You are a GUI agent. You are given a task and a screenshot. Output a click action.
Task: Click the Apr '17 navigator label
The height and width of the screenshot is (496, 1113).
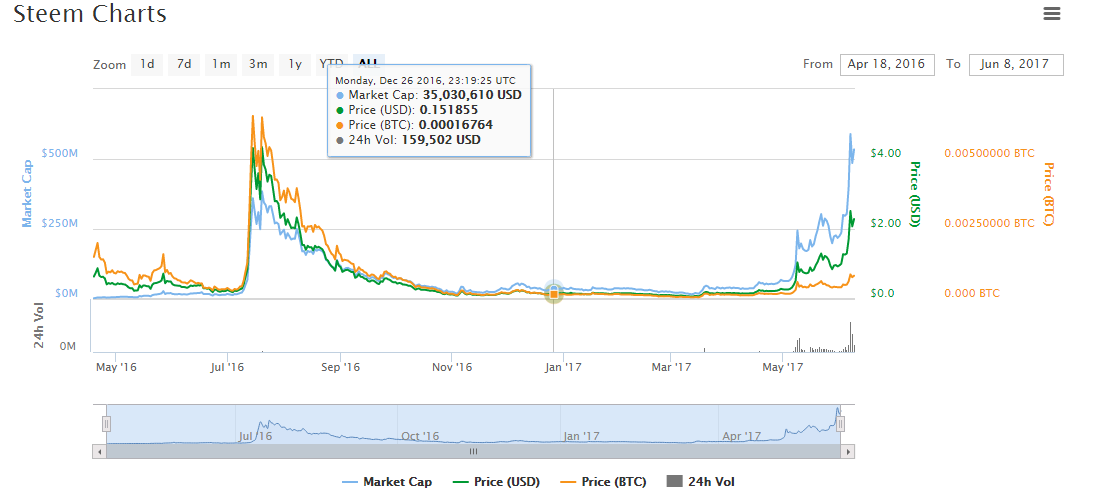click(x=742, y=436)
